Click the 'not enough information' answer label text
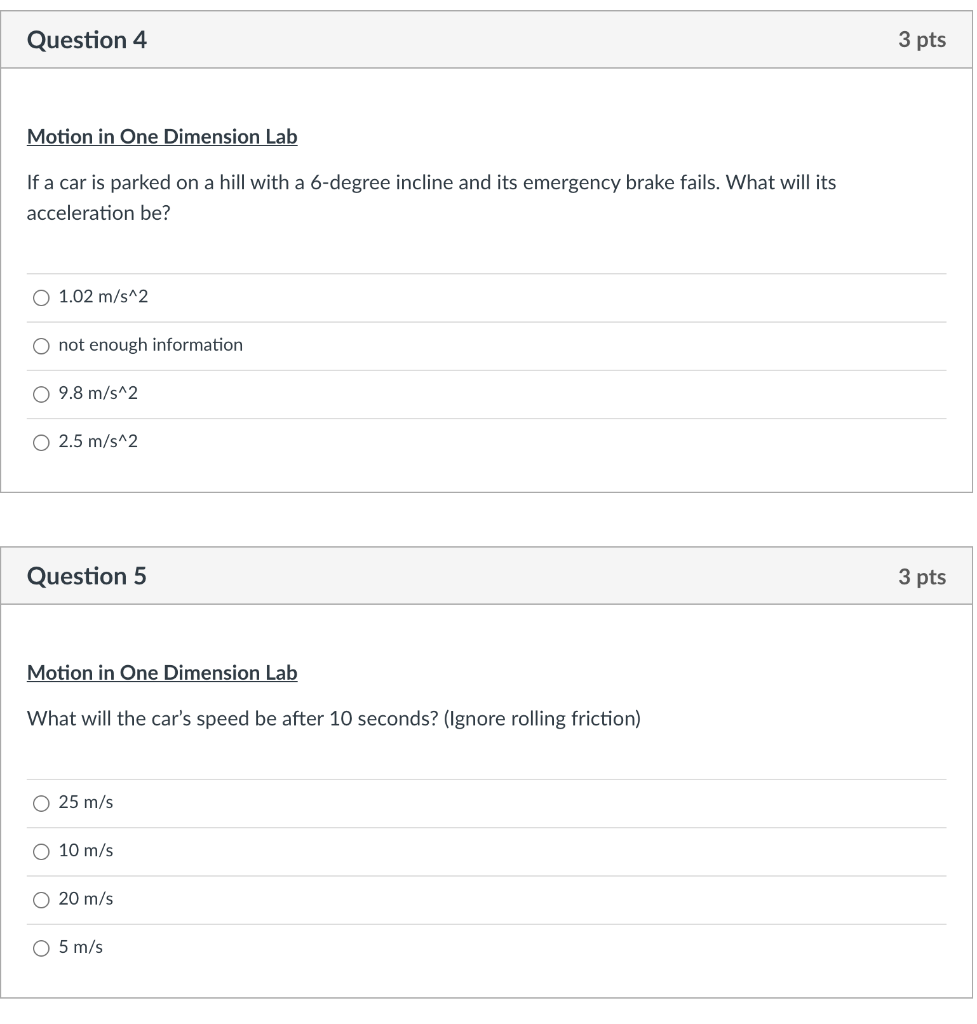 (x=151, y=345)
